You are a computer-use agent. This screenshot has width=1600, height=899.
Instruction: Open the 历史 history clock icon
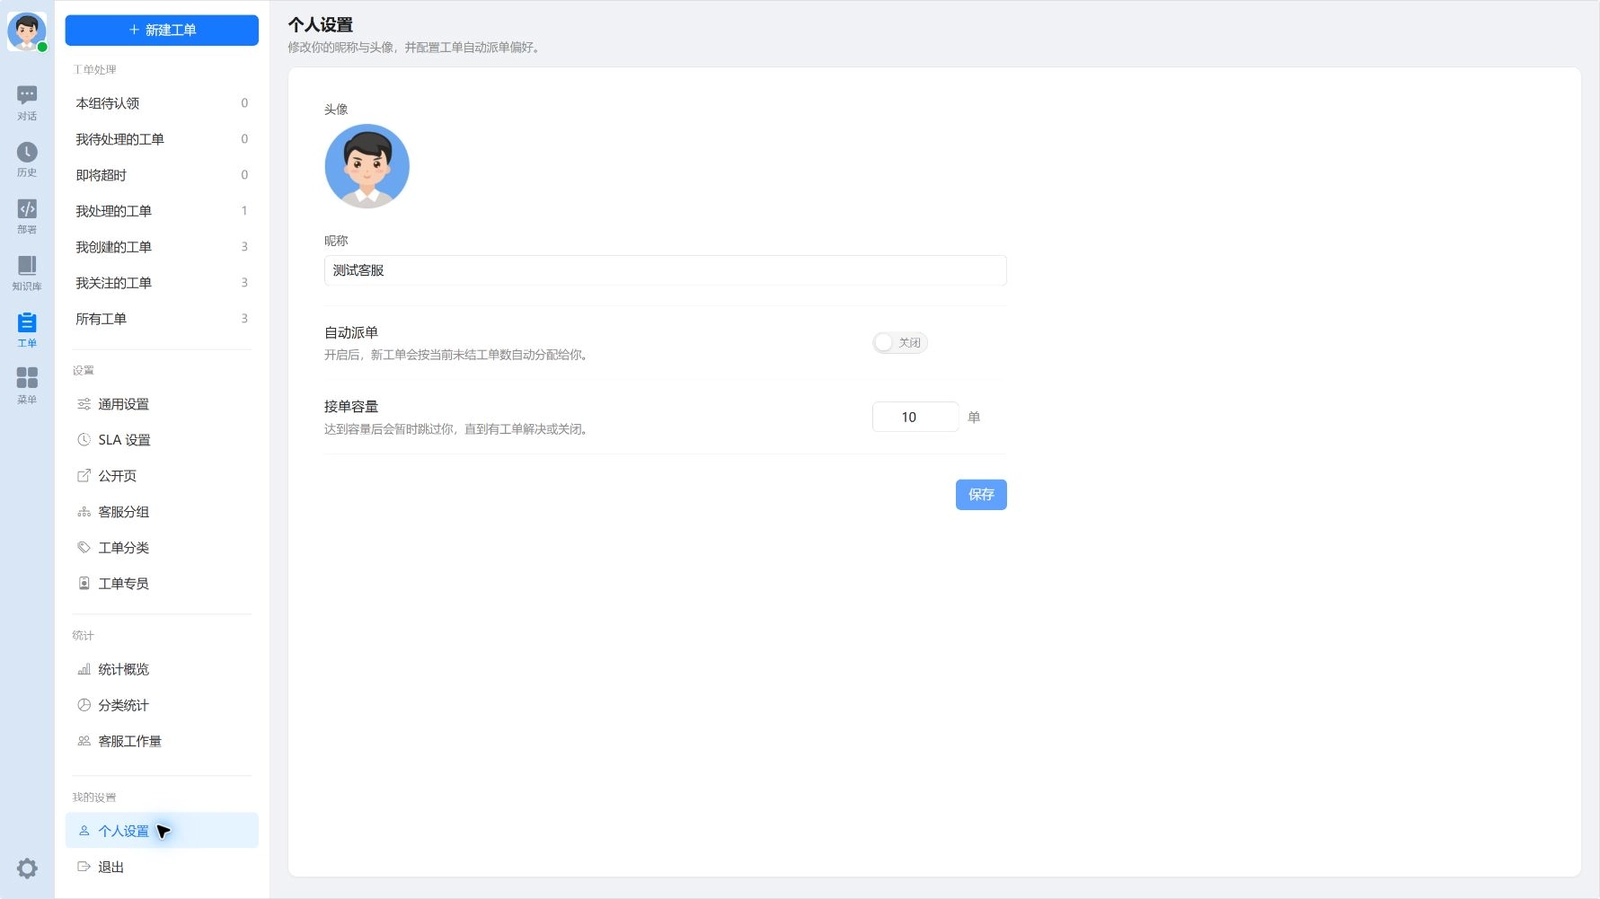(27, 159)
